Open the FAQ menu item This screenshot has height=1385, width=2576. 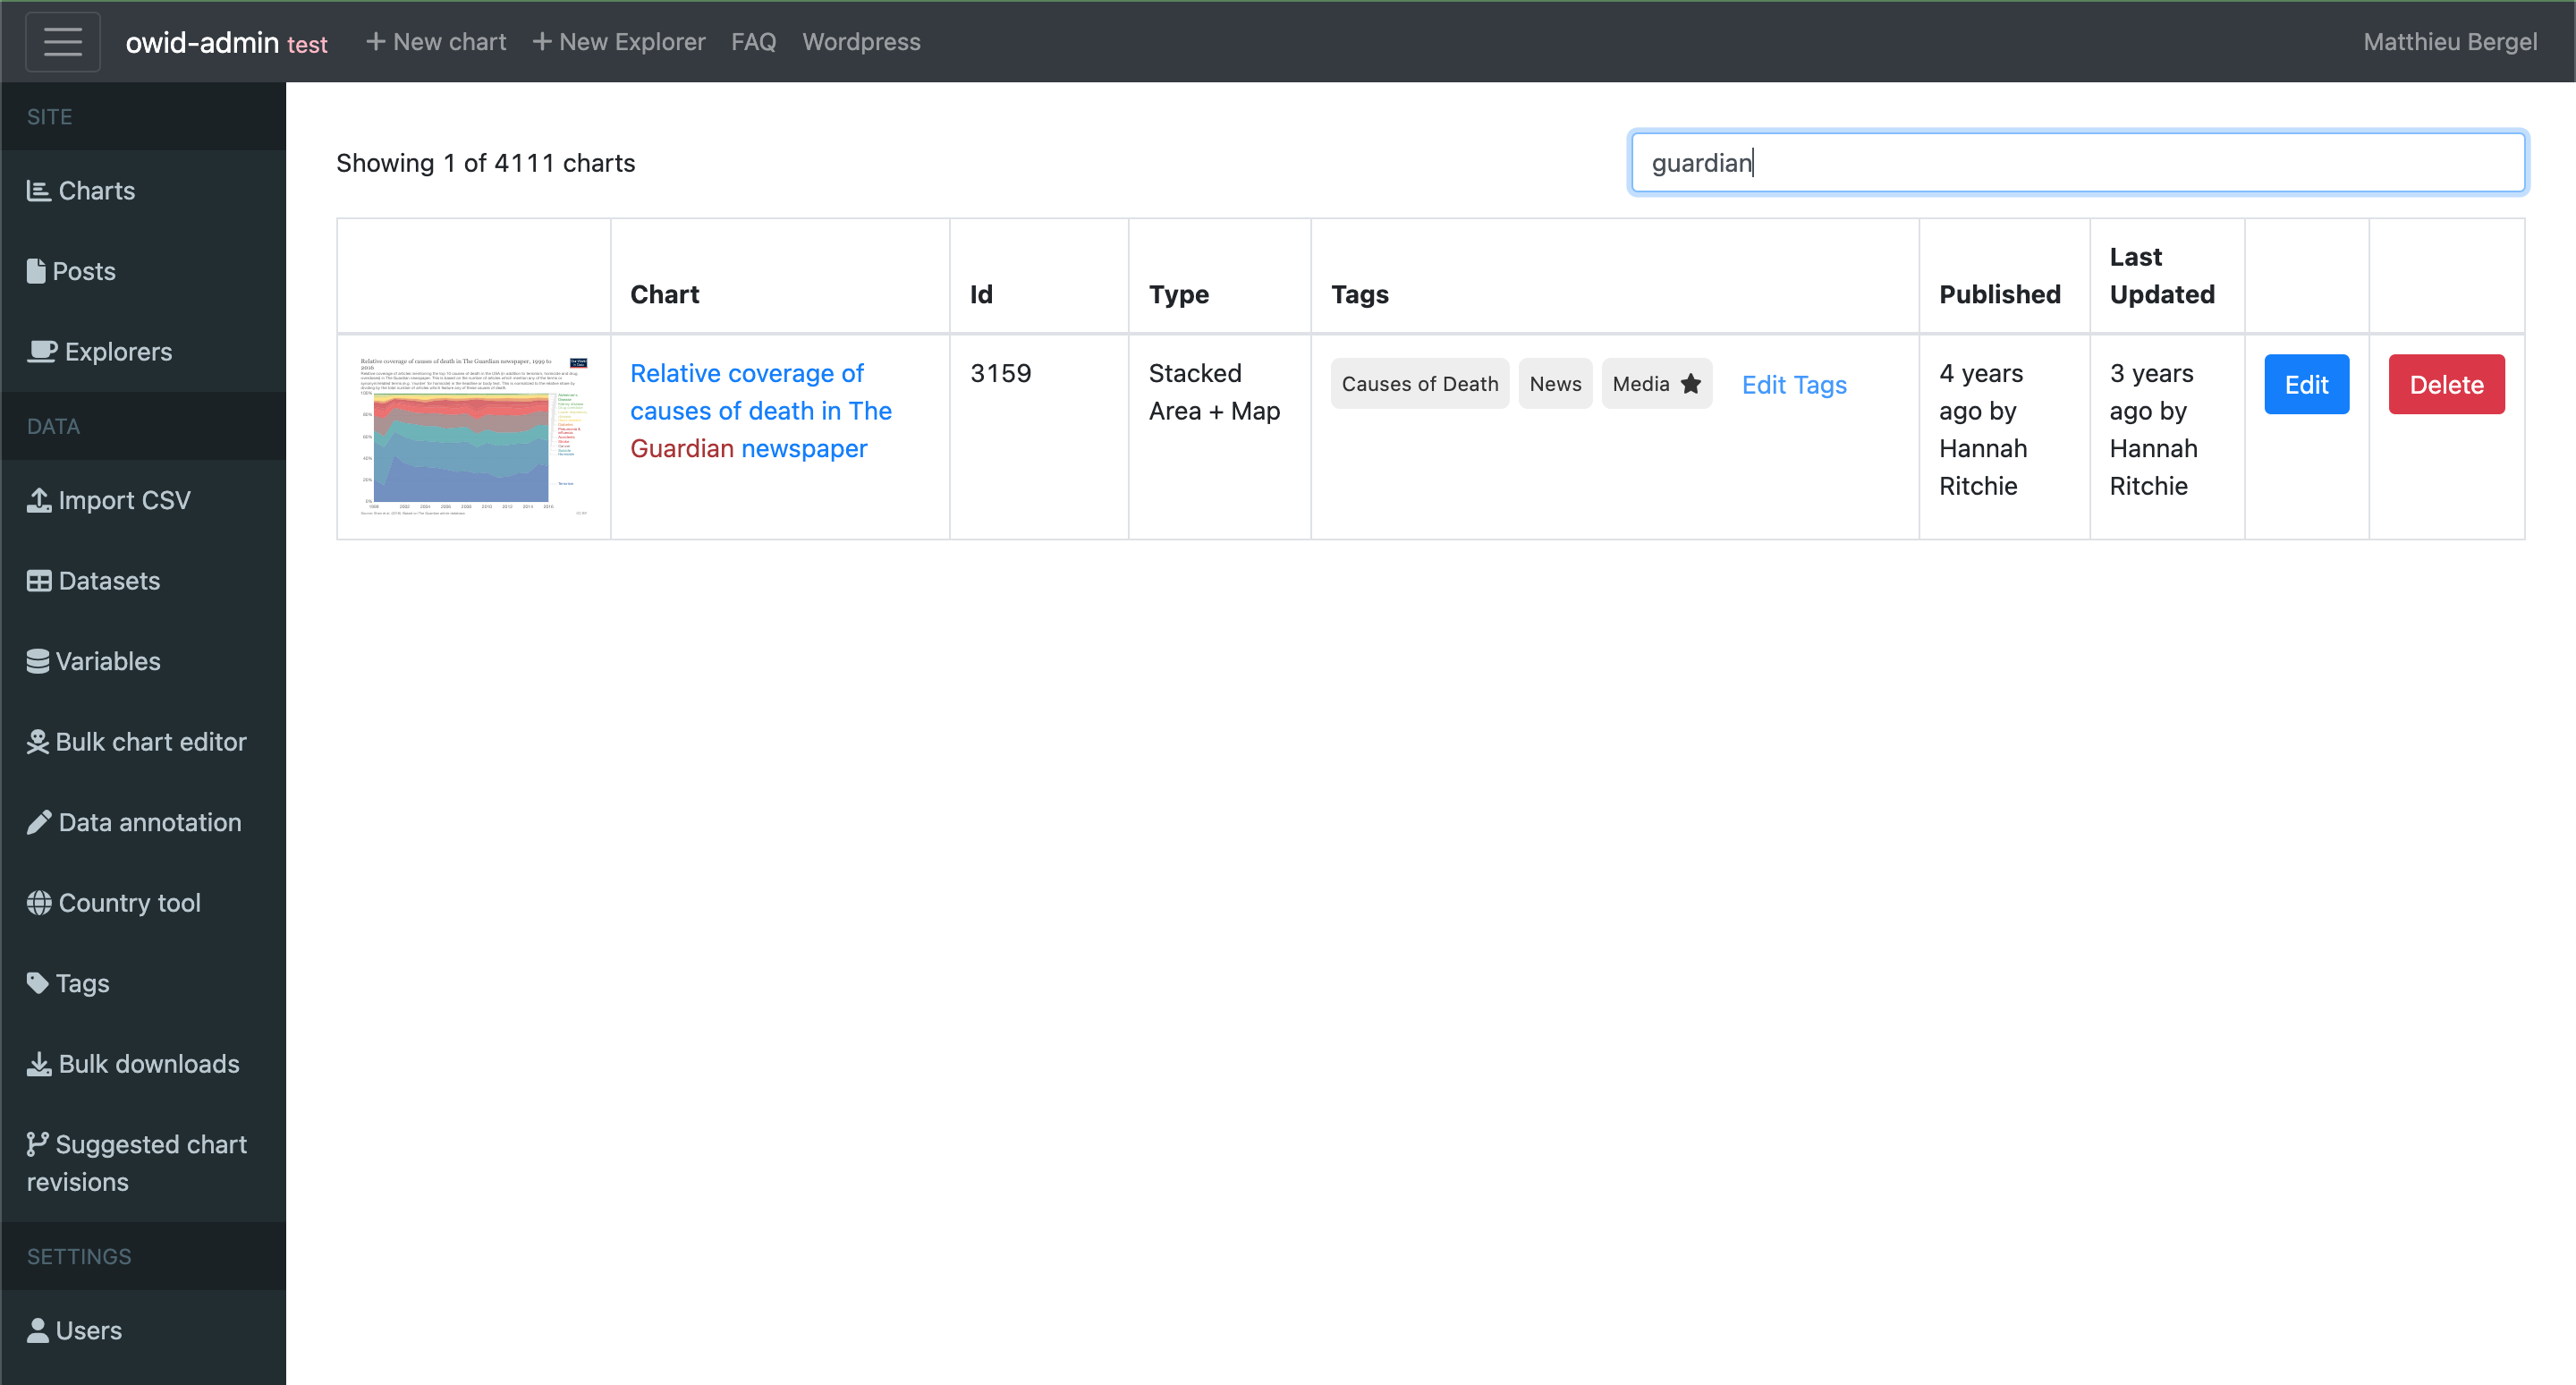pos(754,41)
